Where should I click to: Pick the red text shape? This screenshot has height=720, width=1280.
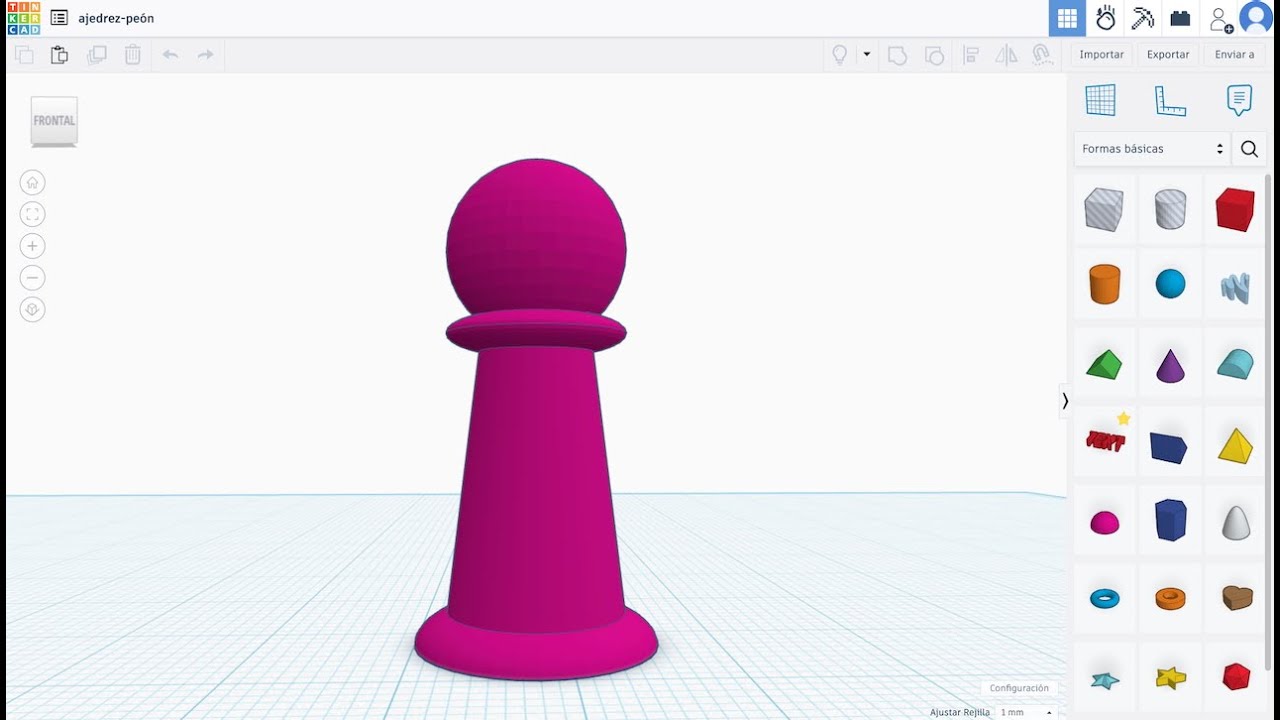(x=1105, y=440)
